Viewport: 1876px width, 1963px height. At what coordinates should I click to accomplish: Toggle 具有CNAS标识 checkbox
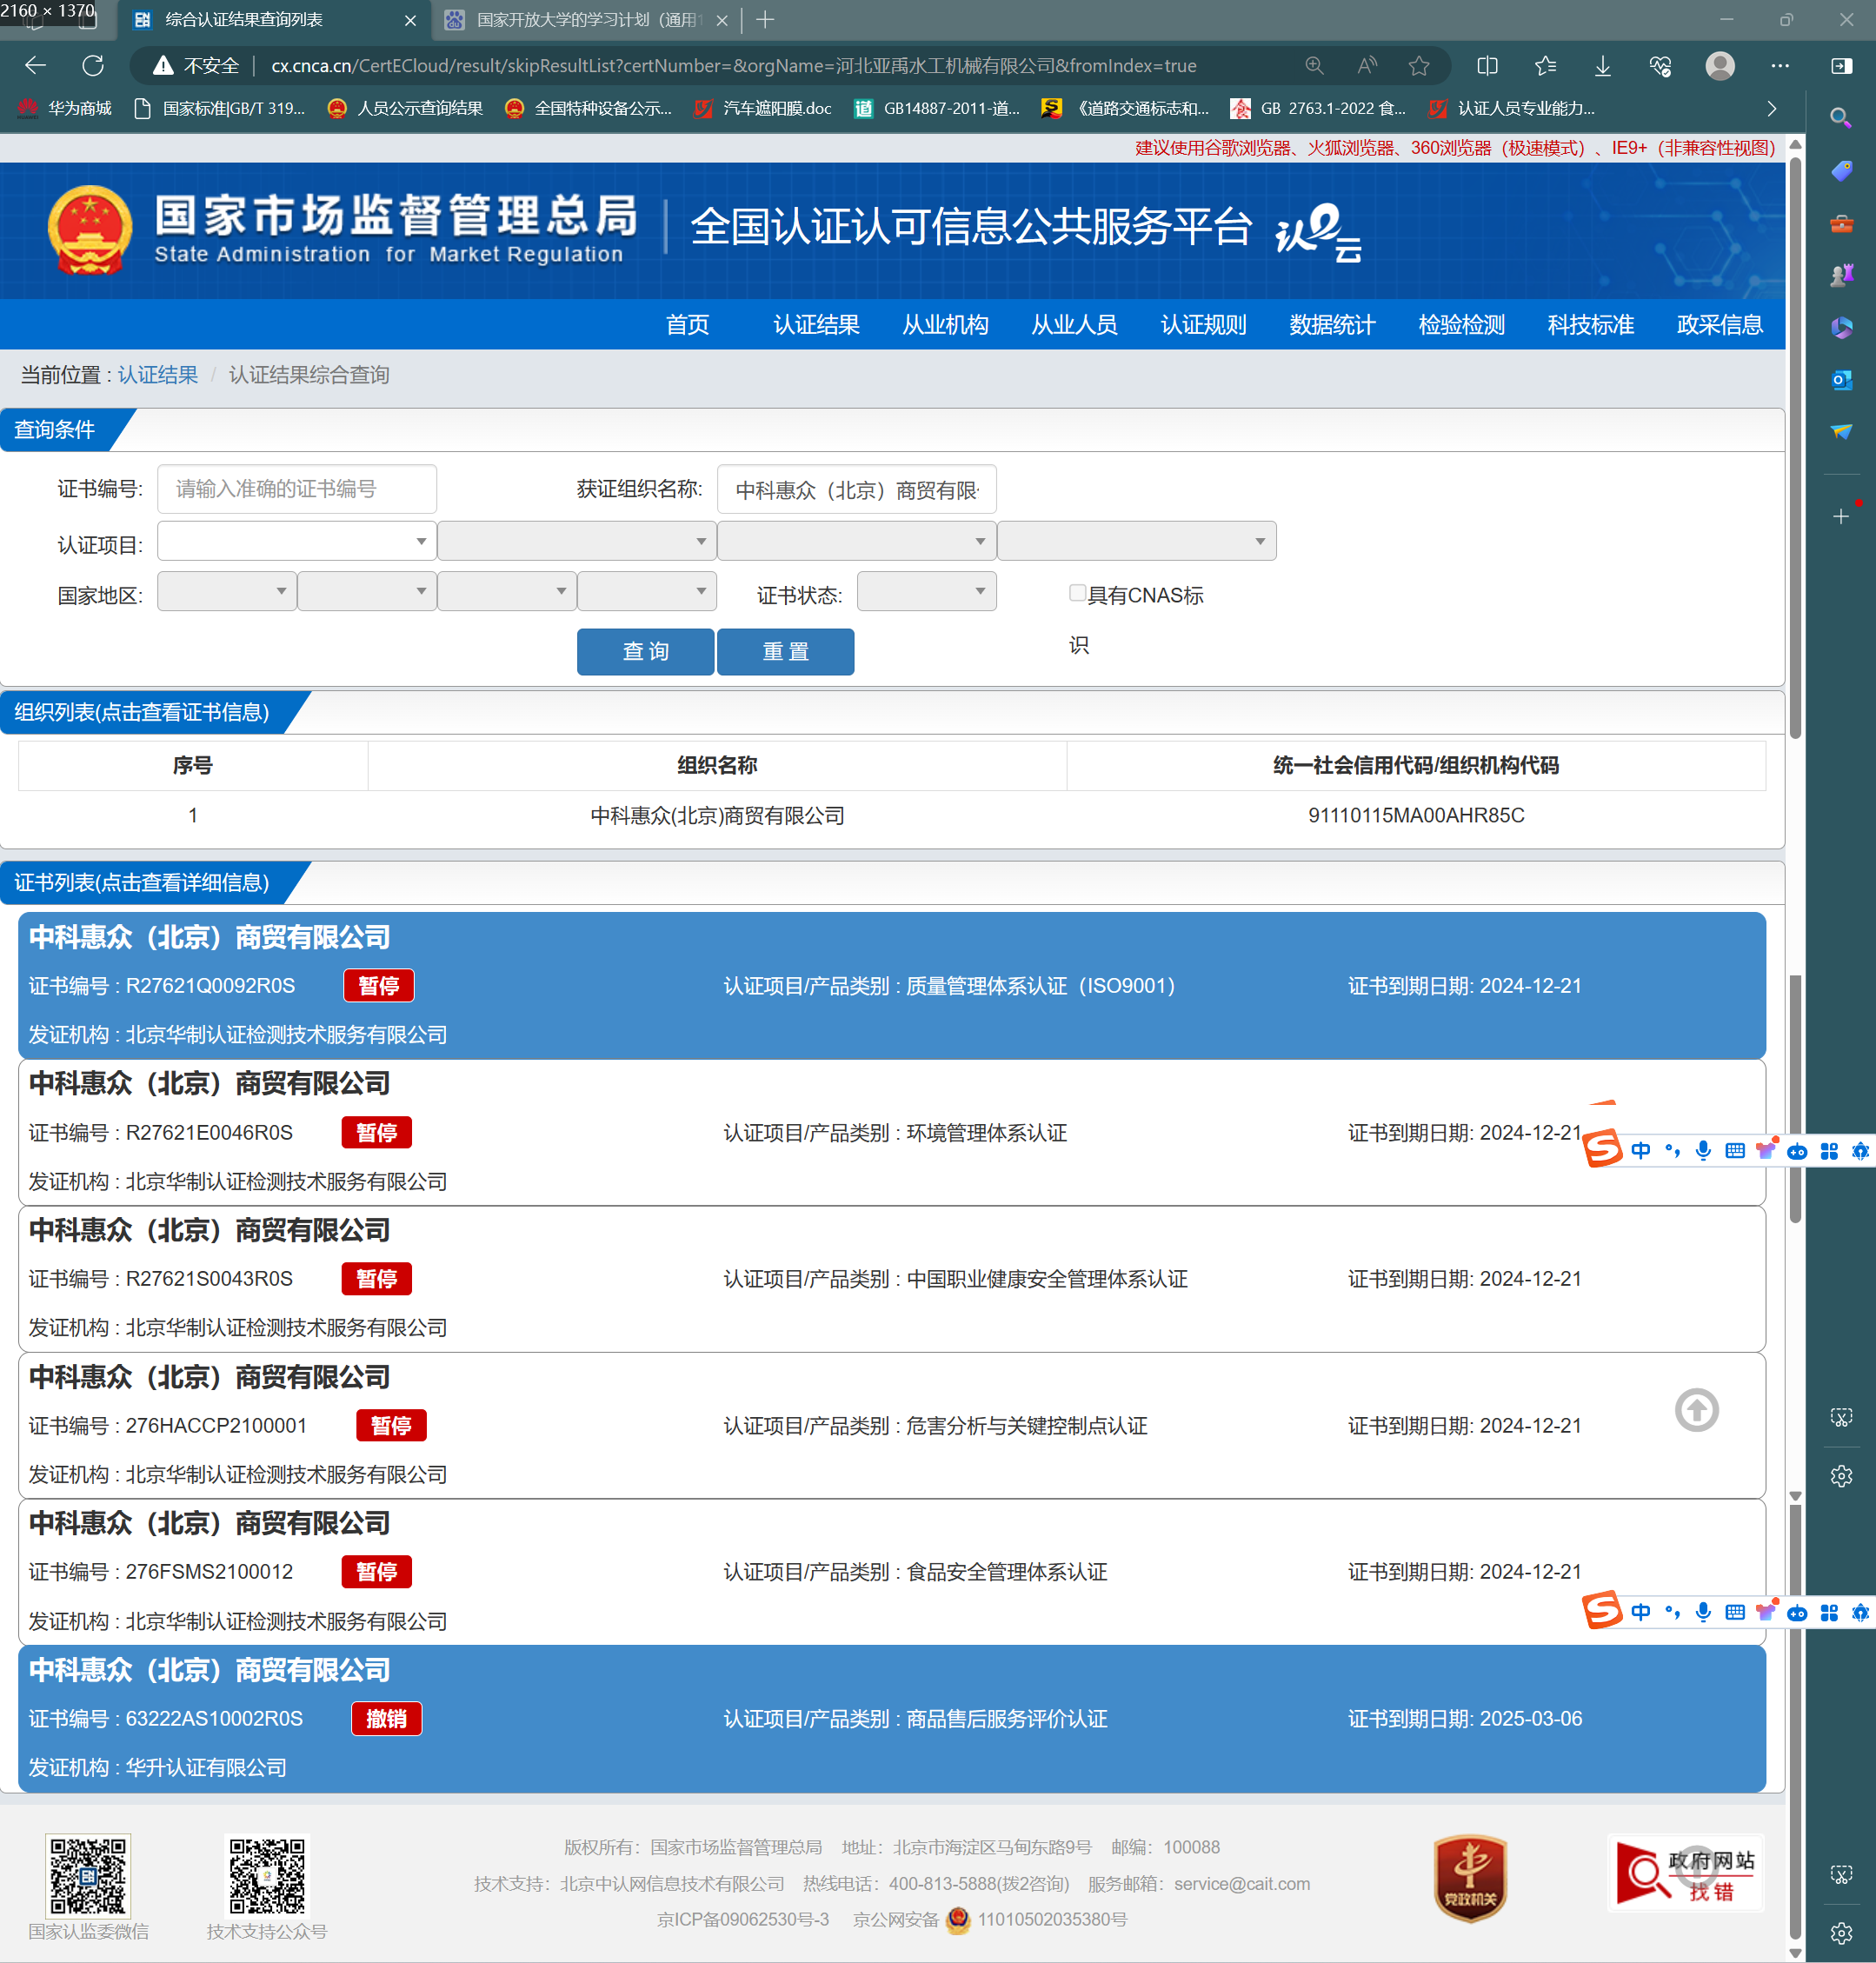click(x=1077, y=593)
